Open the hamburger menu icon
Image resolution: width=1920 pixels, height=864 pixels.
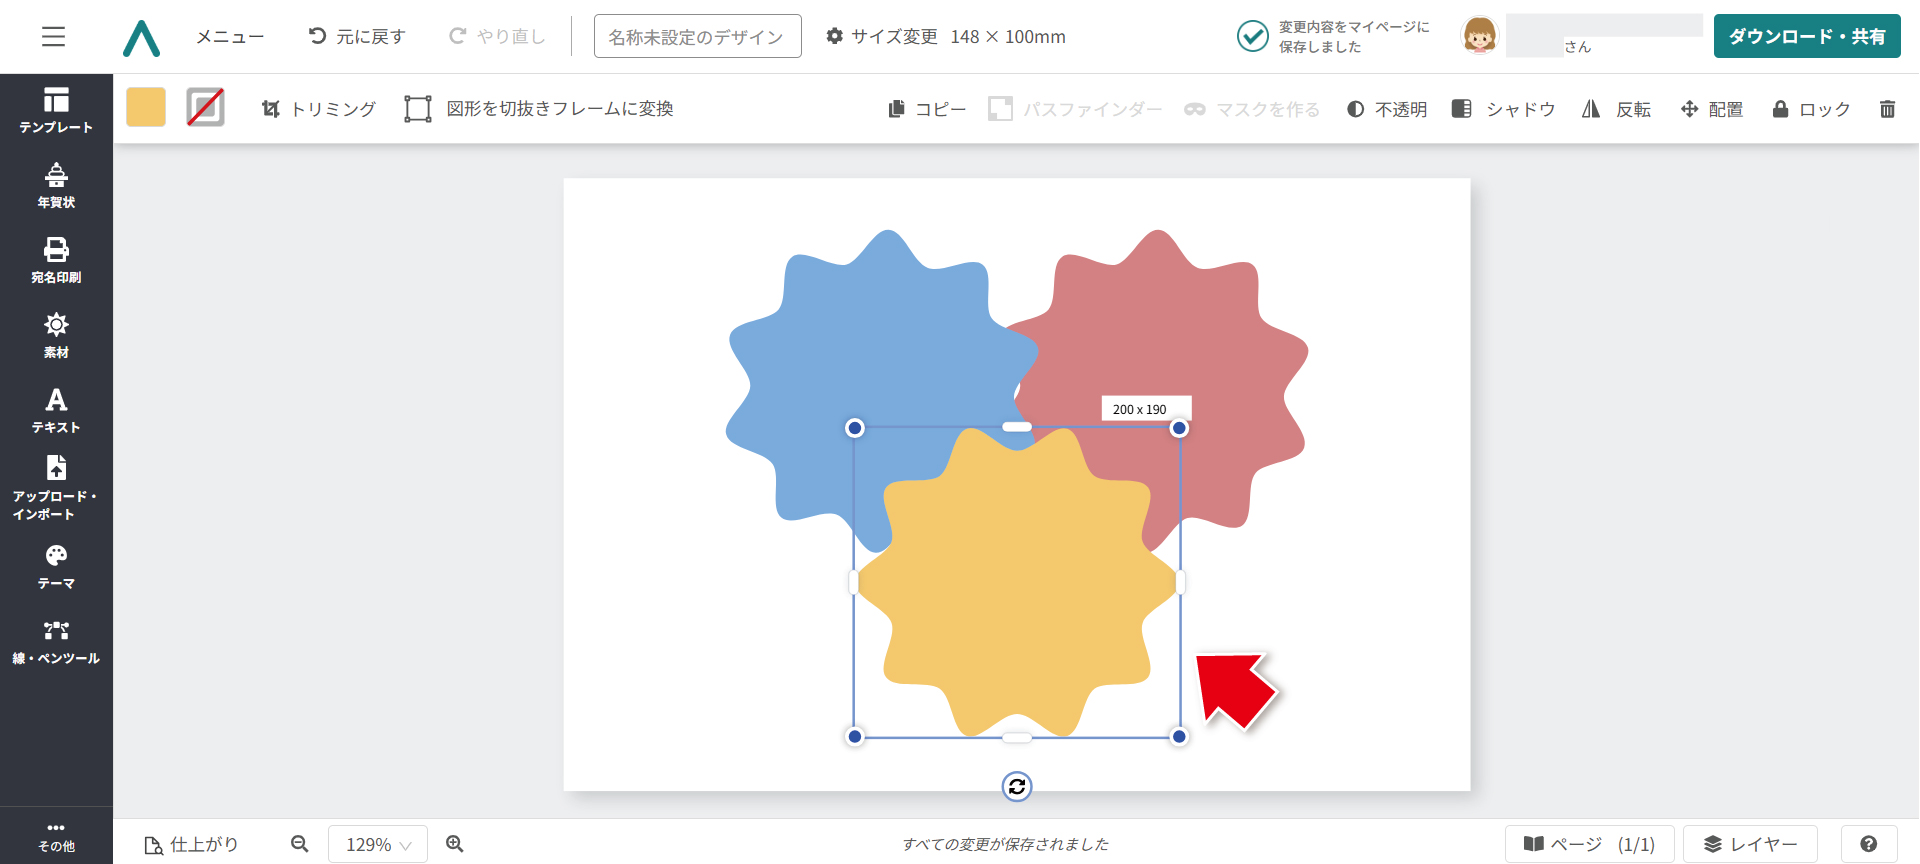point(53,37)
